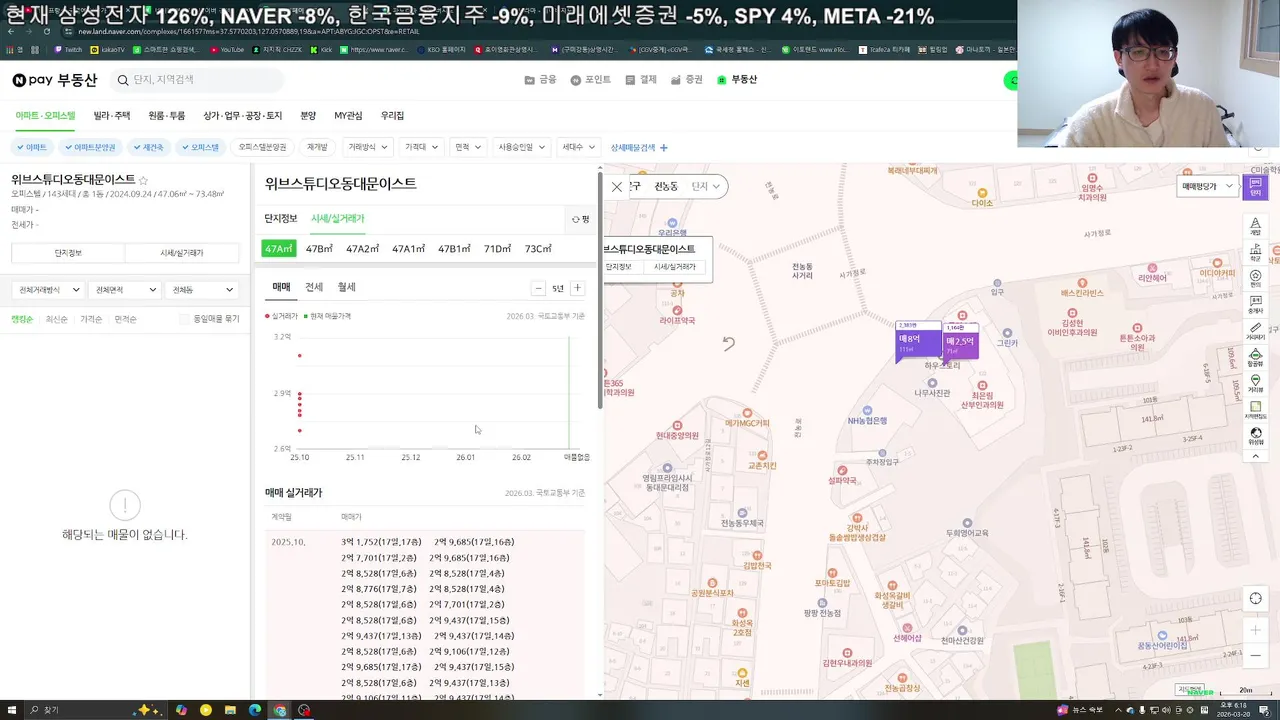The image size is (1280, 720).
Task: Open the 전체면적 dropdown
Action: coord(126,290)
